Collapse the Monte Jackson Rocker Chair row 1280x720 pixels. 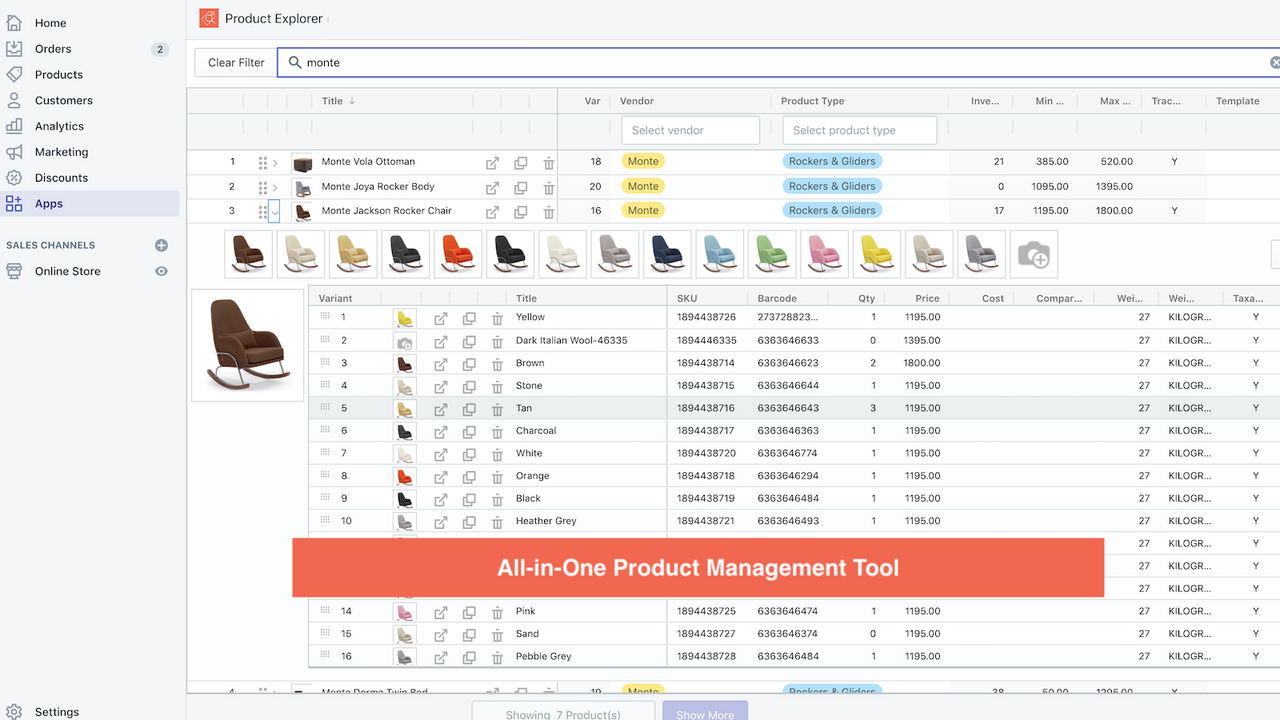(275, 211)
